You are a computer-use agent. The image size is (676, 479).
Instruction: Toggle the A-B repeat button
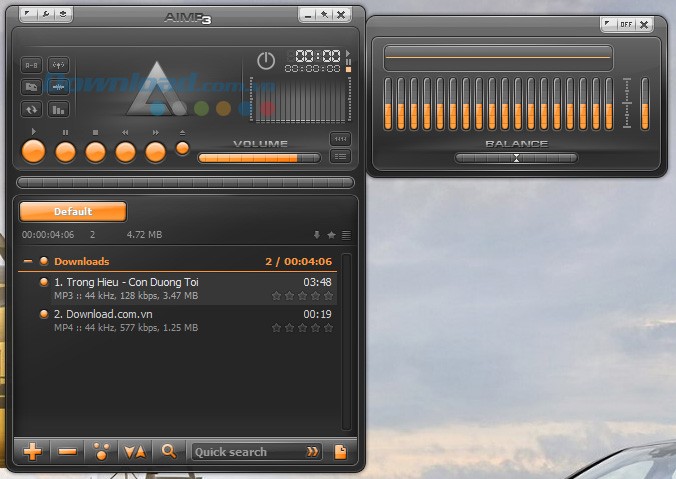click(31, 66)
